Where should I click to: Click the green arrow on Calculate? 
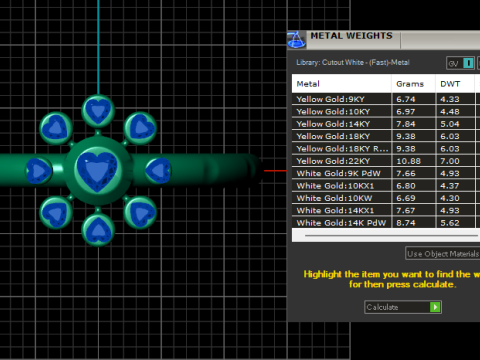pyautogui.click(x=435, y=307)
